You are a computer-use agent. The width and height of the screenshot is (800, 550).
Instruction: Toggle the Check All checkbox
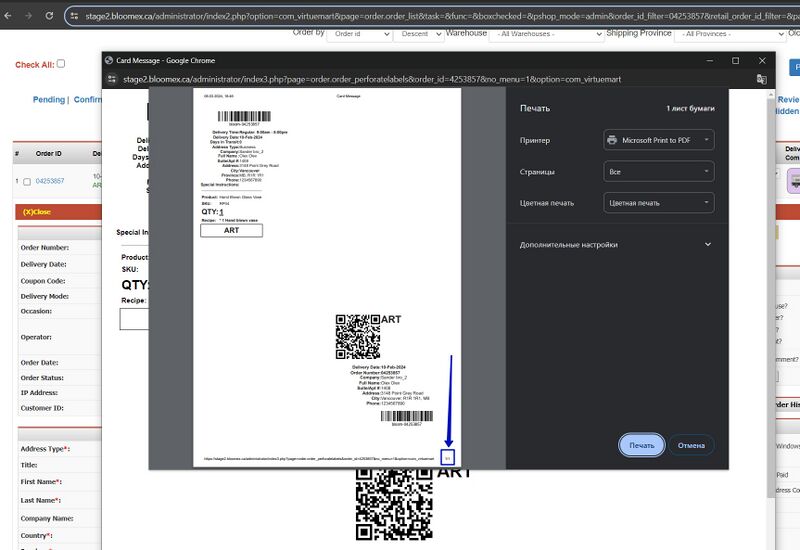click(x=61, y=63)
